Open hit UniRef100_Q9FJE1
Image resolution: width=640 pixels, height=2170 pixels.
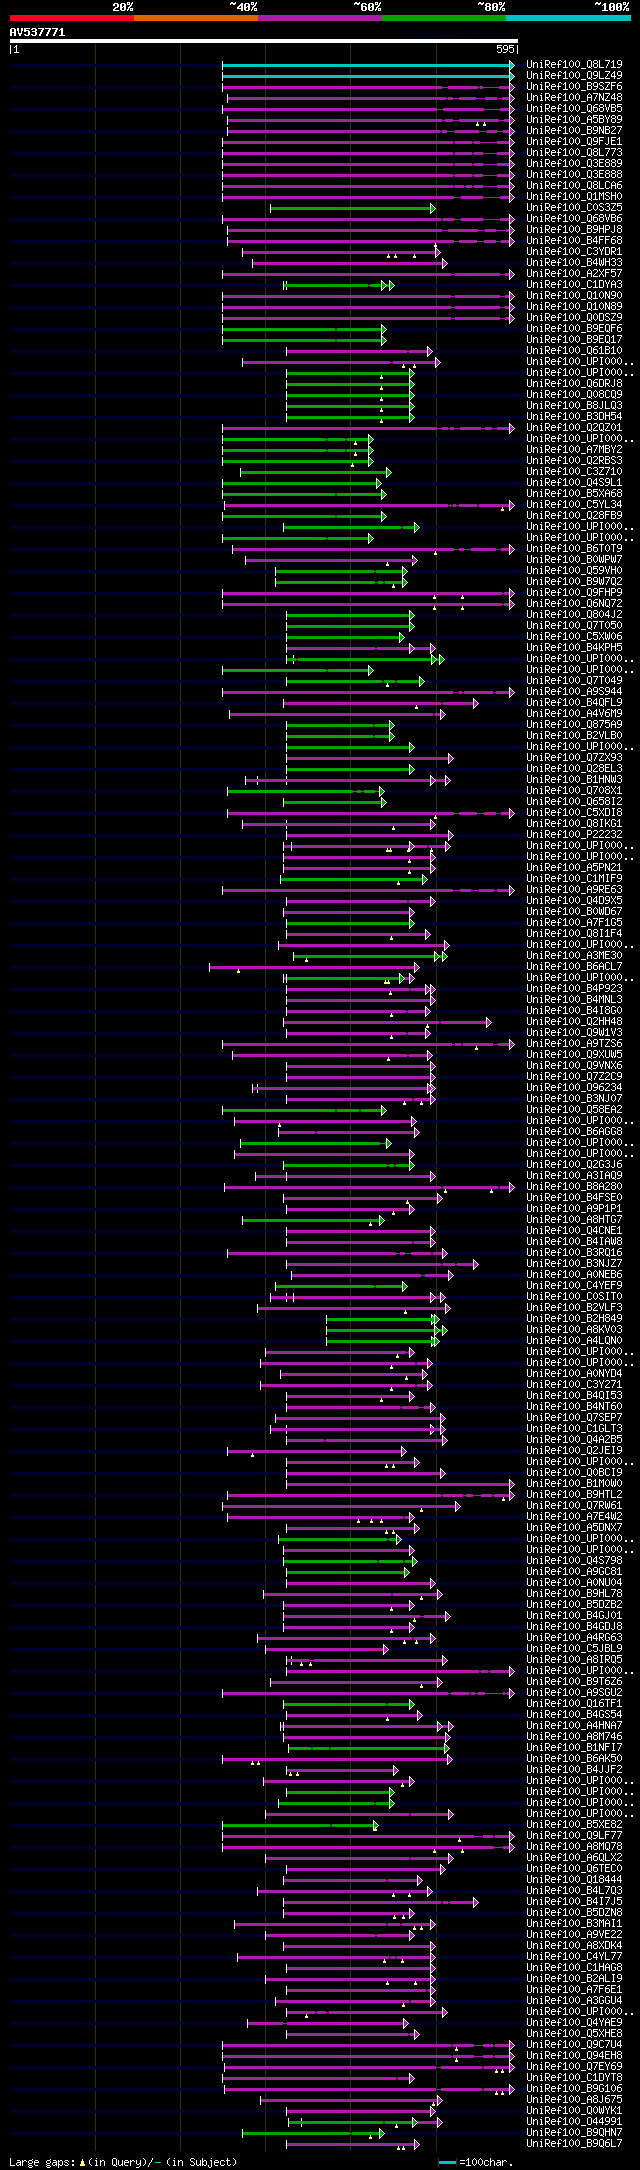(574, 142)
